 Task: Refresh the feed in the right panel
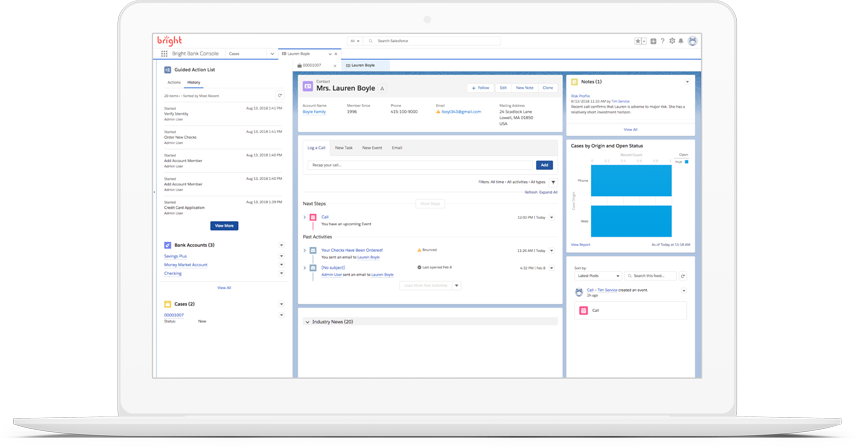[683, 276]
